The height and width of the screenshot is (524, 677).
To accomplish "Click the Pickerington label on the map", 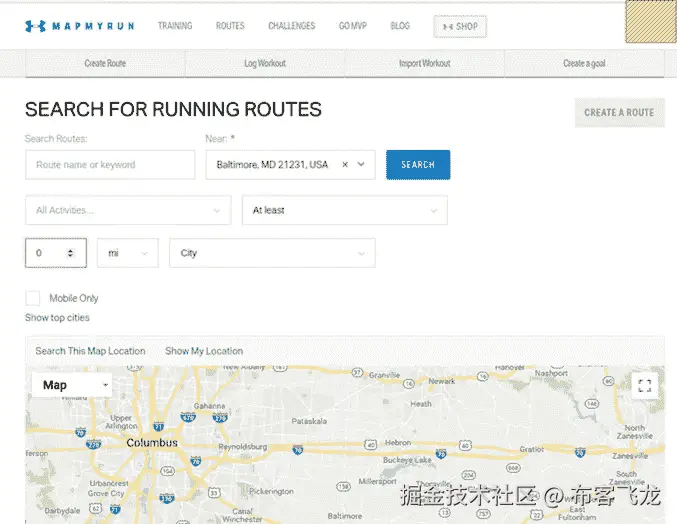I will click(271, 491).
